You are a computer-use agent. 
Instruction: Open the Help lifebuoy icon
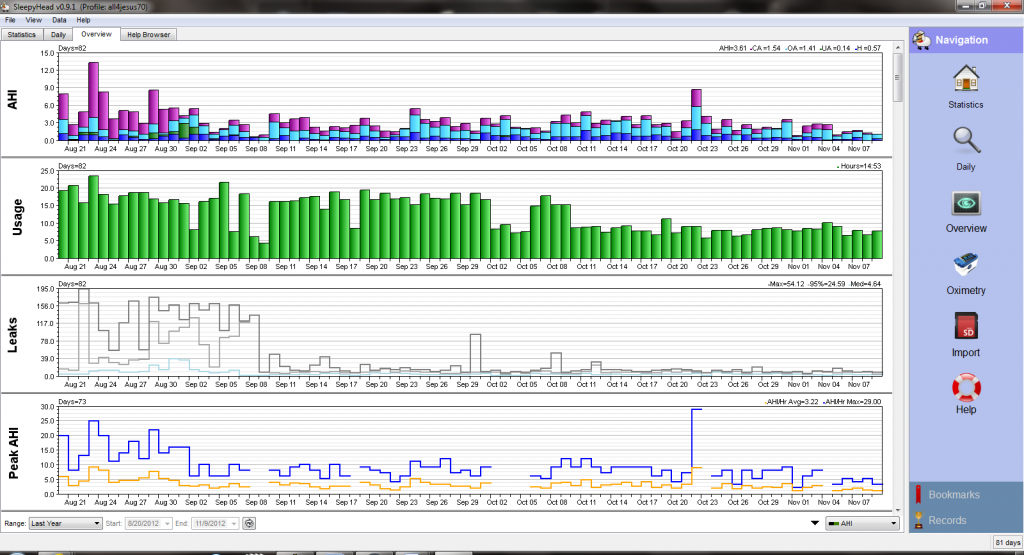point(966,387)
